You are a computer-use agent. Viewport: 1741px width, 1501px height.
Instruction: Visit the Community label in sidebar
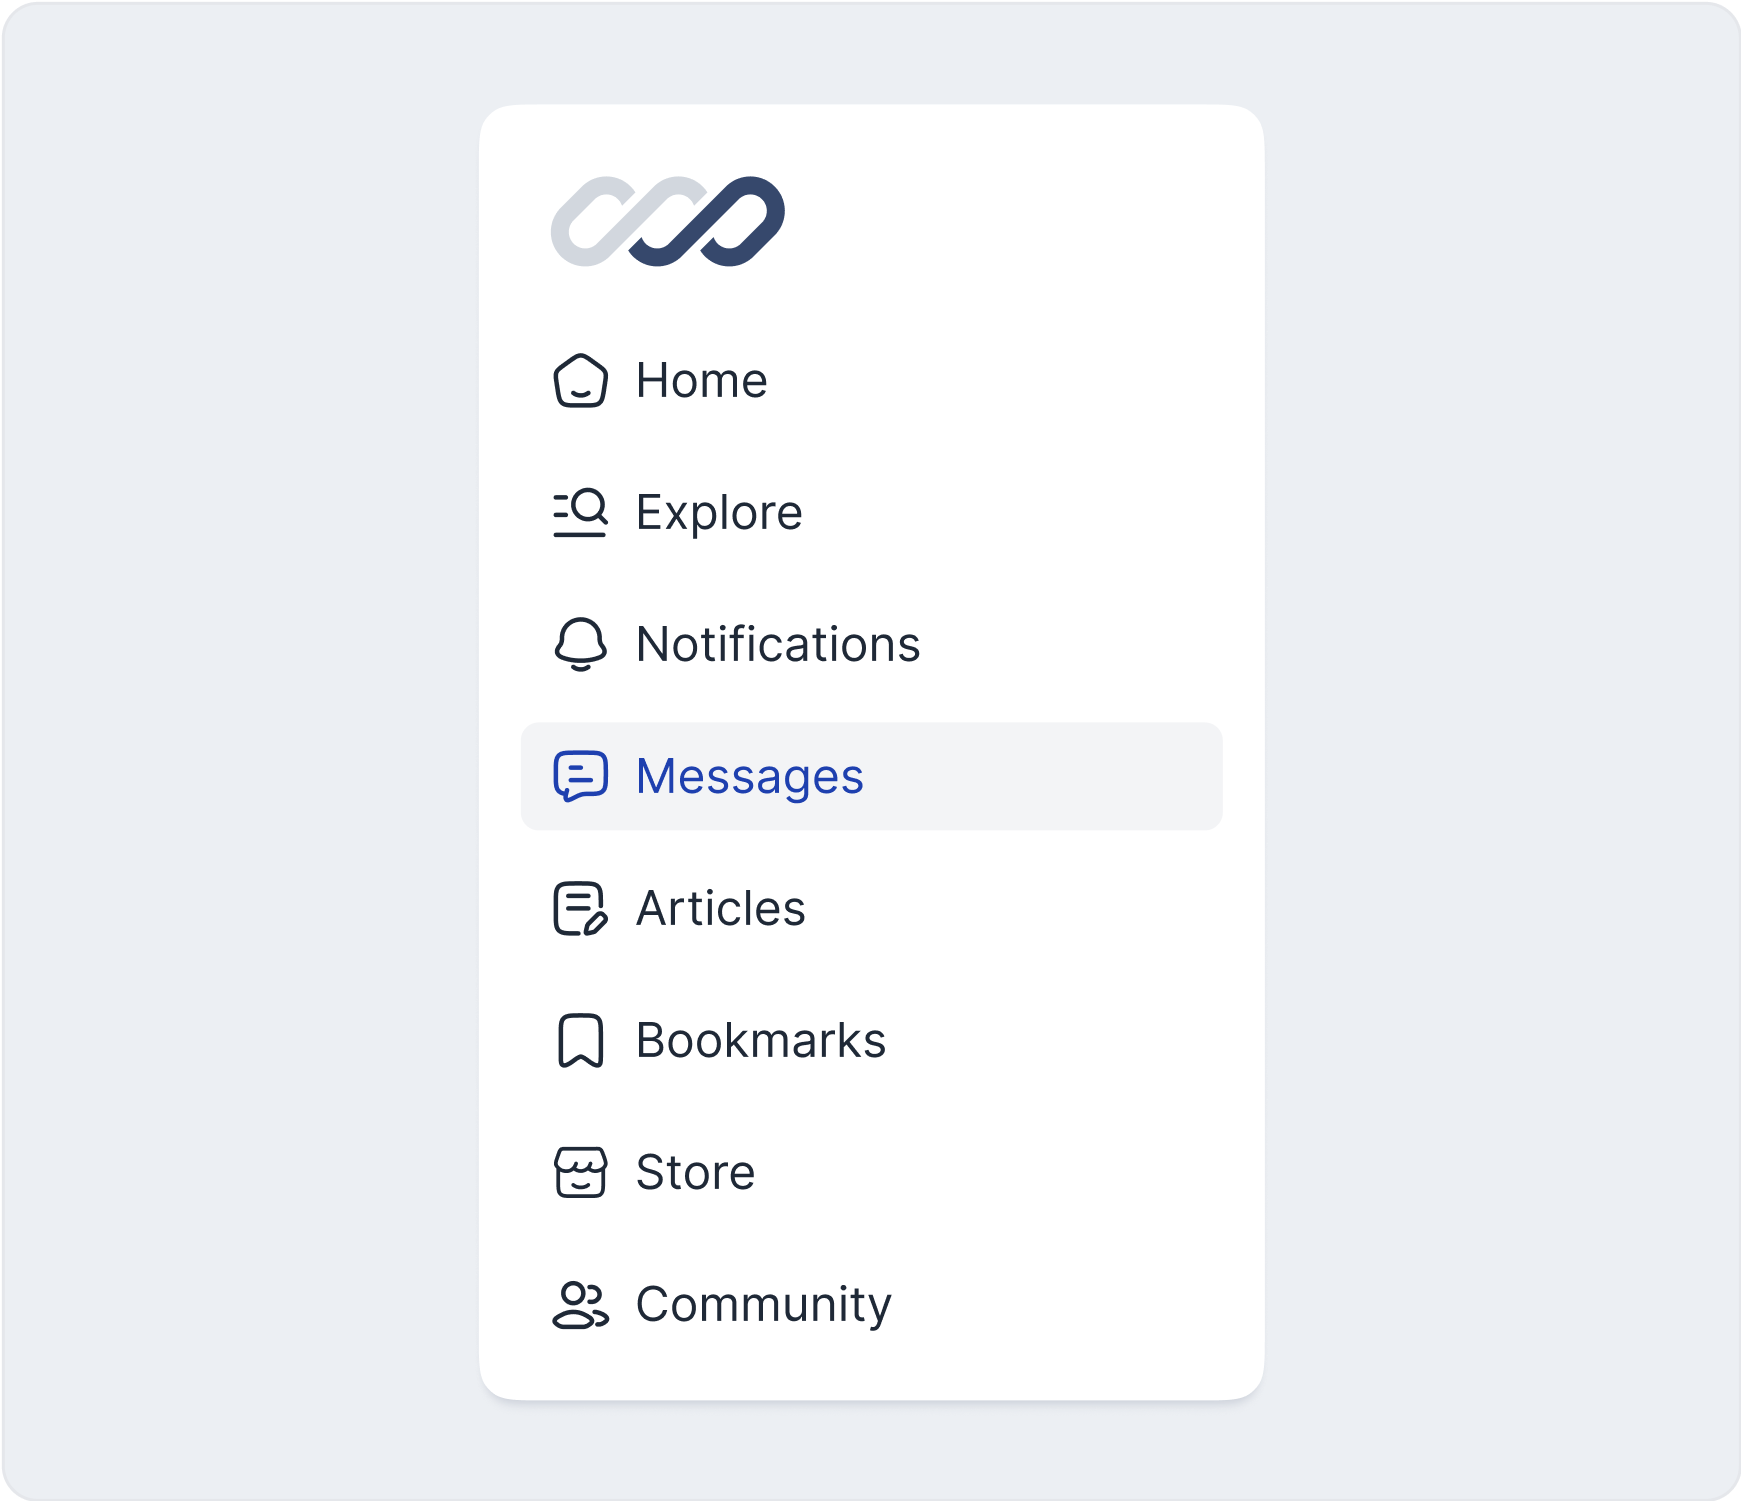click(x=763, y=1305)
